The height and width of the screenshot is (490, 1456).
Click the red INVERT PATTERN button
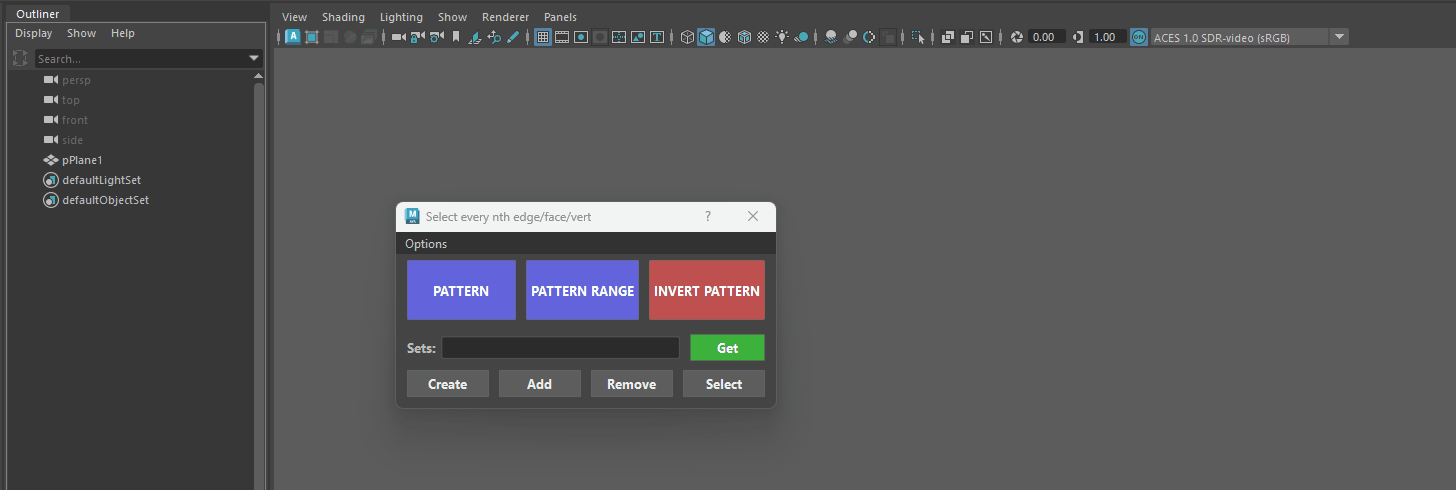[x=707, y=290]
